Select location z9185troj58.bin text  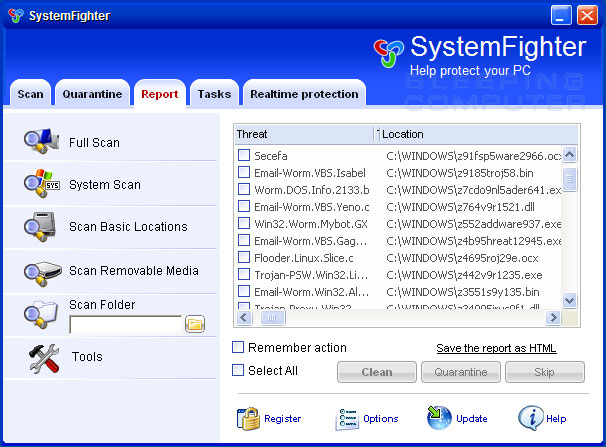[460, 173]
